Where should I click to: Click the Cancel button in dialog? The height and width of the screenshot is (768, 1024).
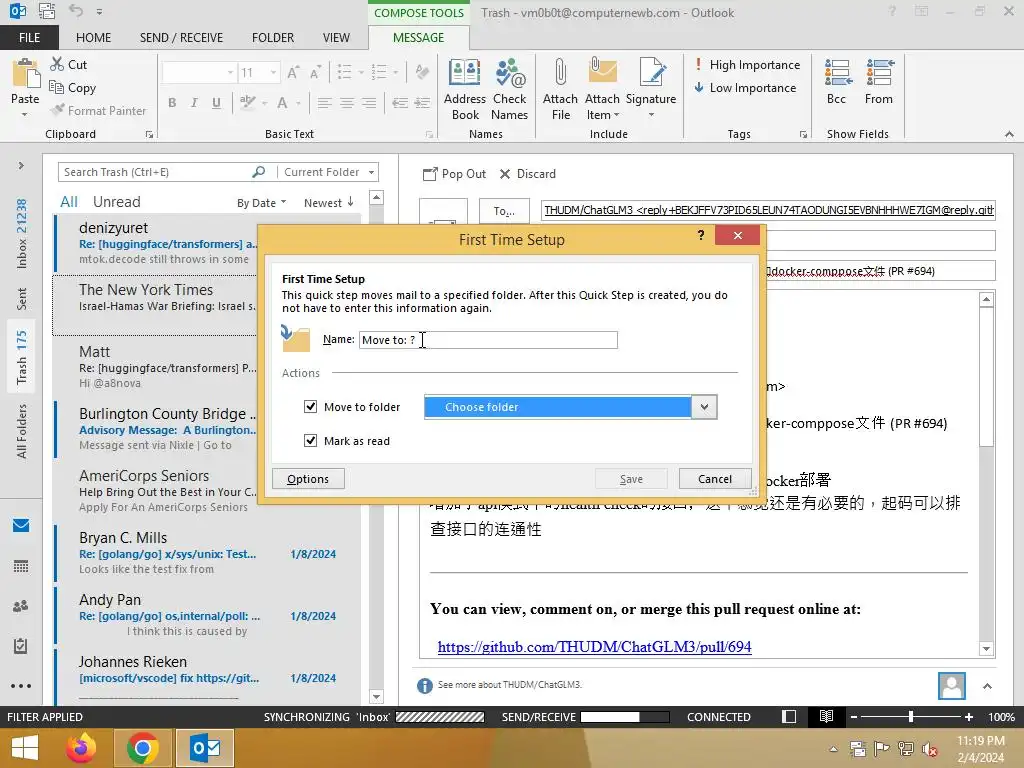pyautogui.click(x=715, y=479)
